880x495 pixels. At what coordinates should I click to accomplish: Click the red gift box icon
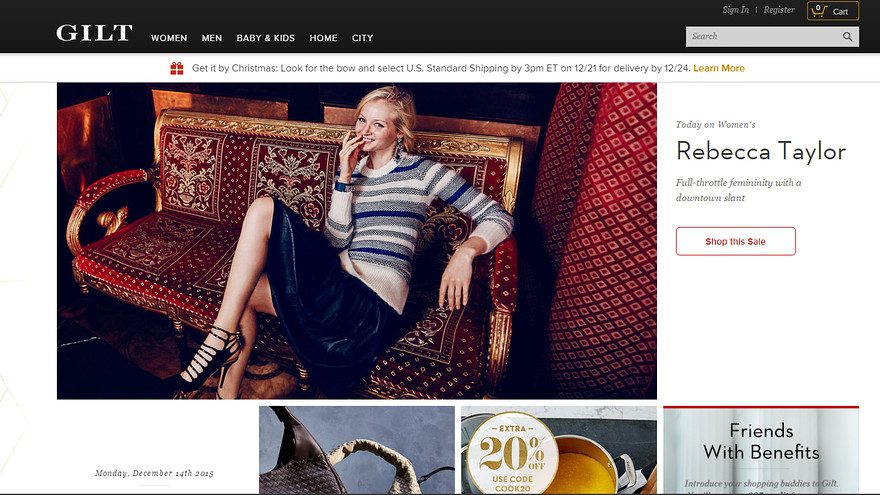point(176,68)
